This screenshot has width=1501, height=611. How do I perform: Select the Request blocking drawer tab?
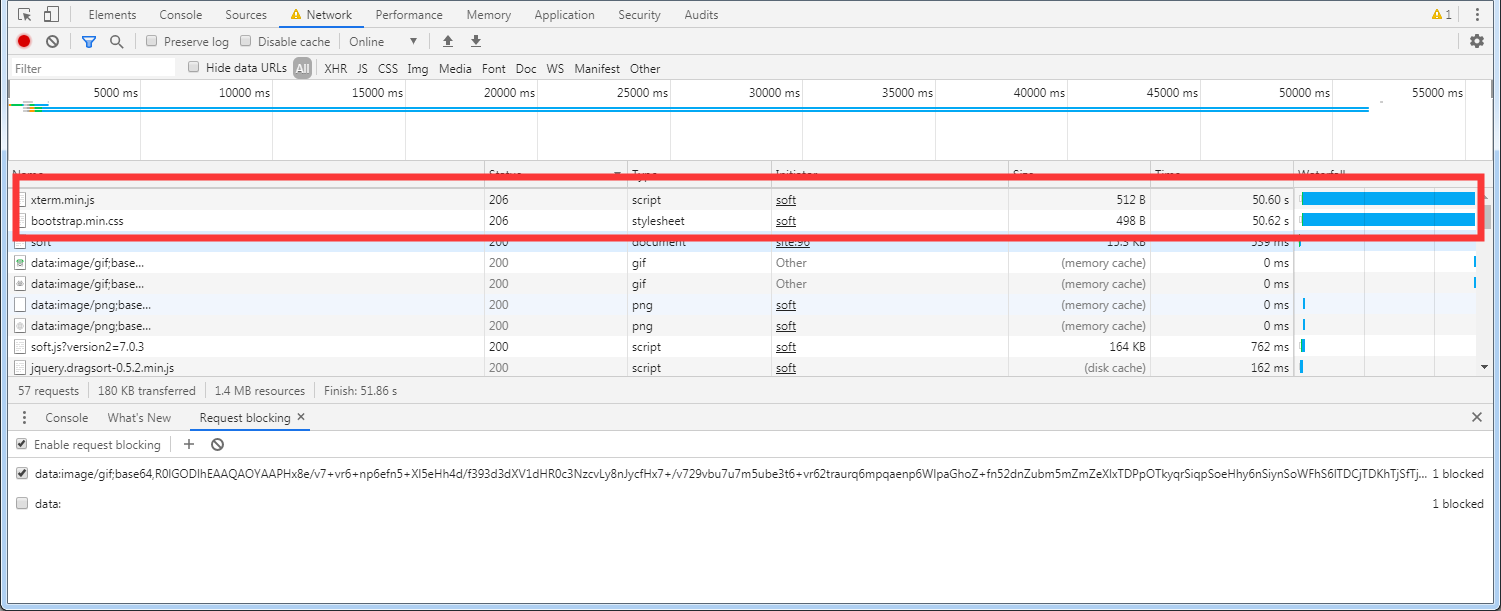tap(245, 418)
